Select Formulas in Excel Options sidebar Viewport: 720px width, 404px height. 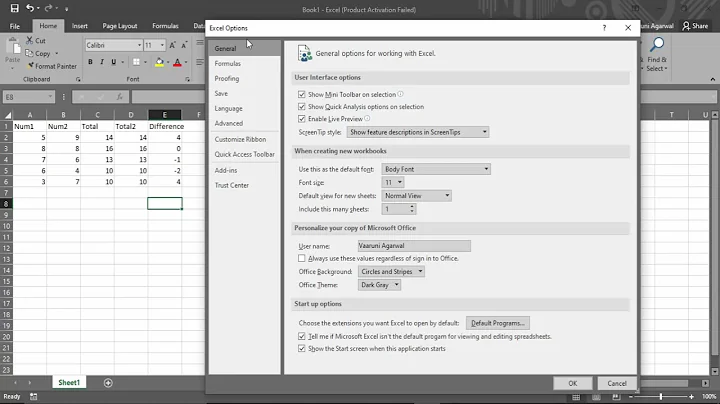point(227,63)
